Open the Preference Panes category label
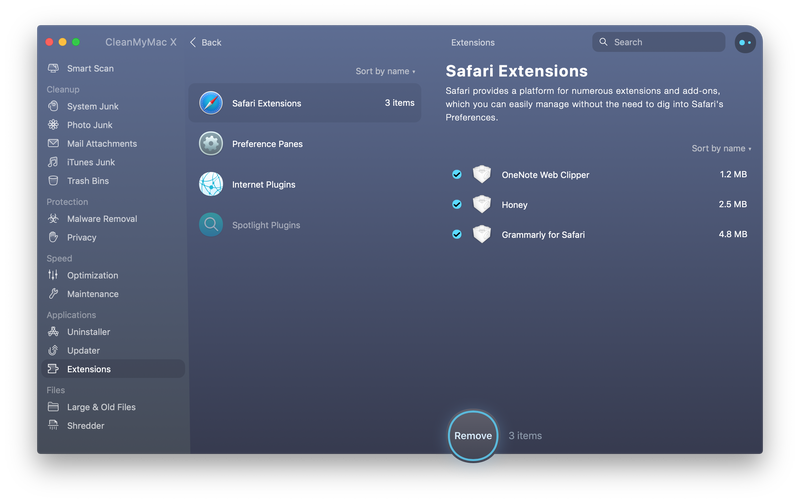This screenshot has height=503, width=800. pyautogui.click(x=267, y=144)
